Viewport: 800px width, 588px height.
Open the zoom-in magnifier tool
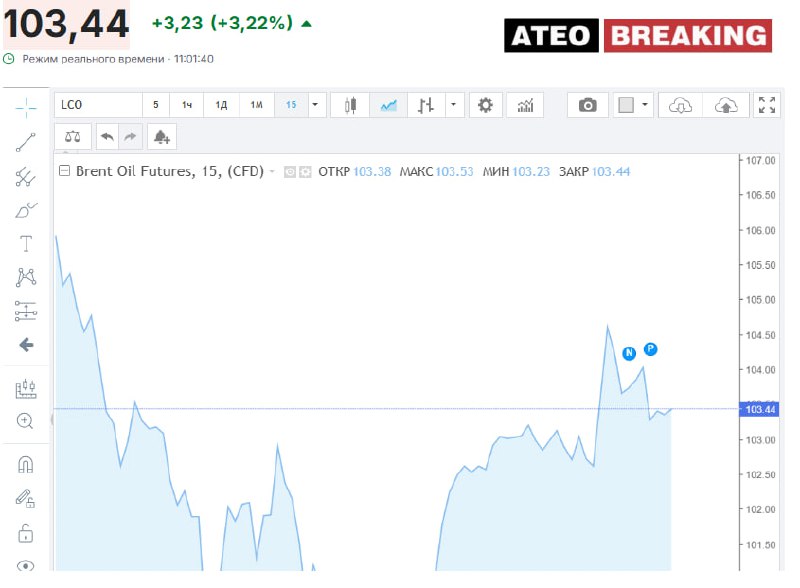25,420
